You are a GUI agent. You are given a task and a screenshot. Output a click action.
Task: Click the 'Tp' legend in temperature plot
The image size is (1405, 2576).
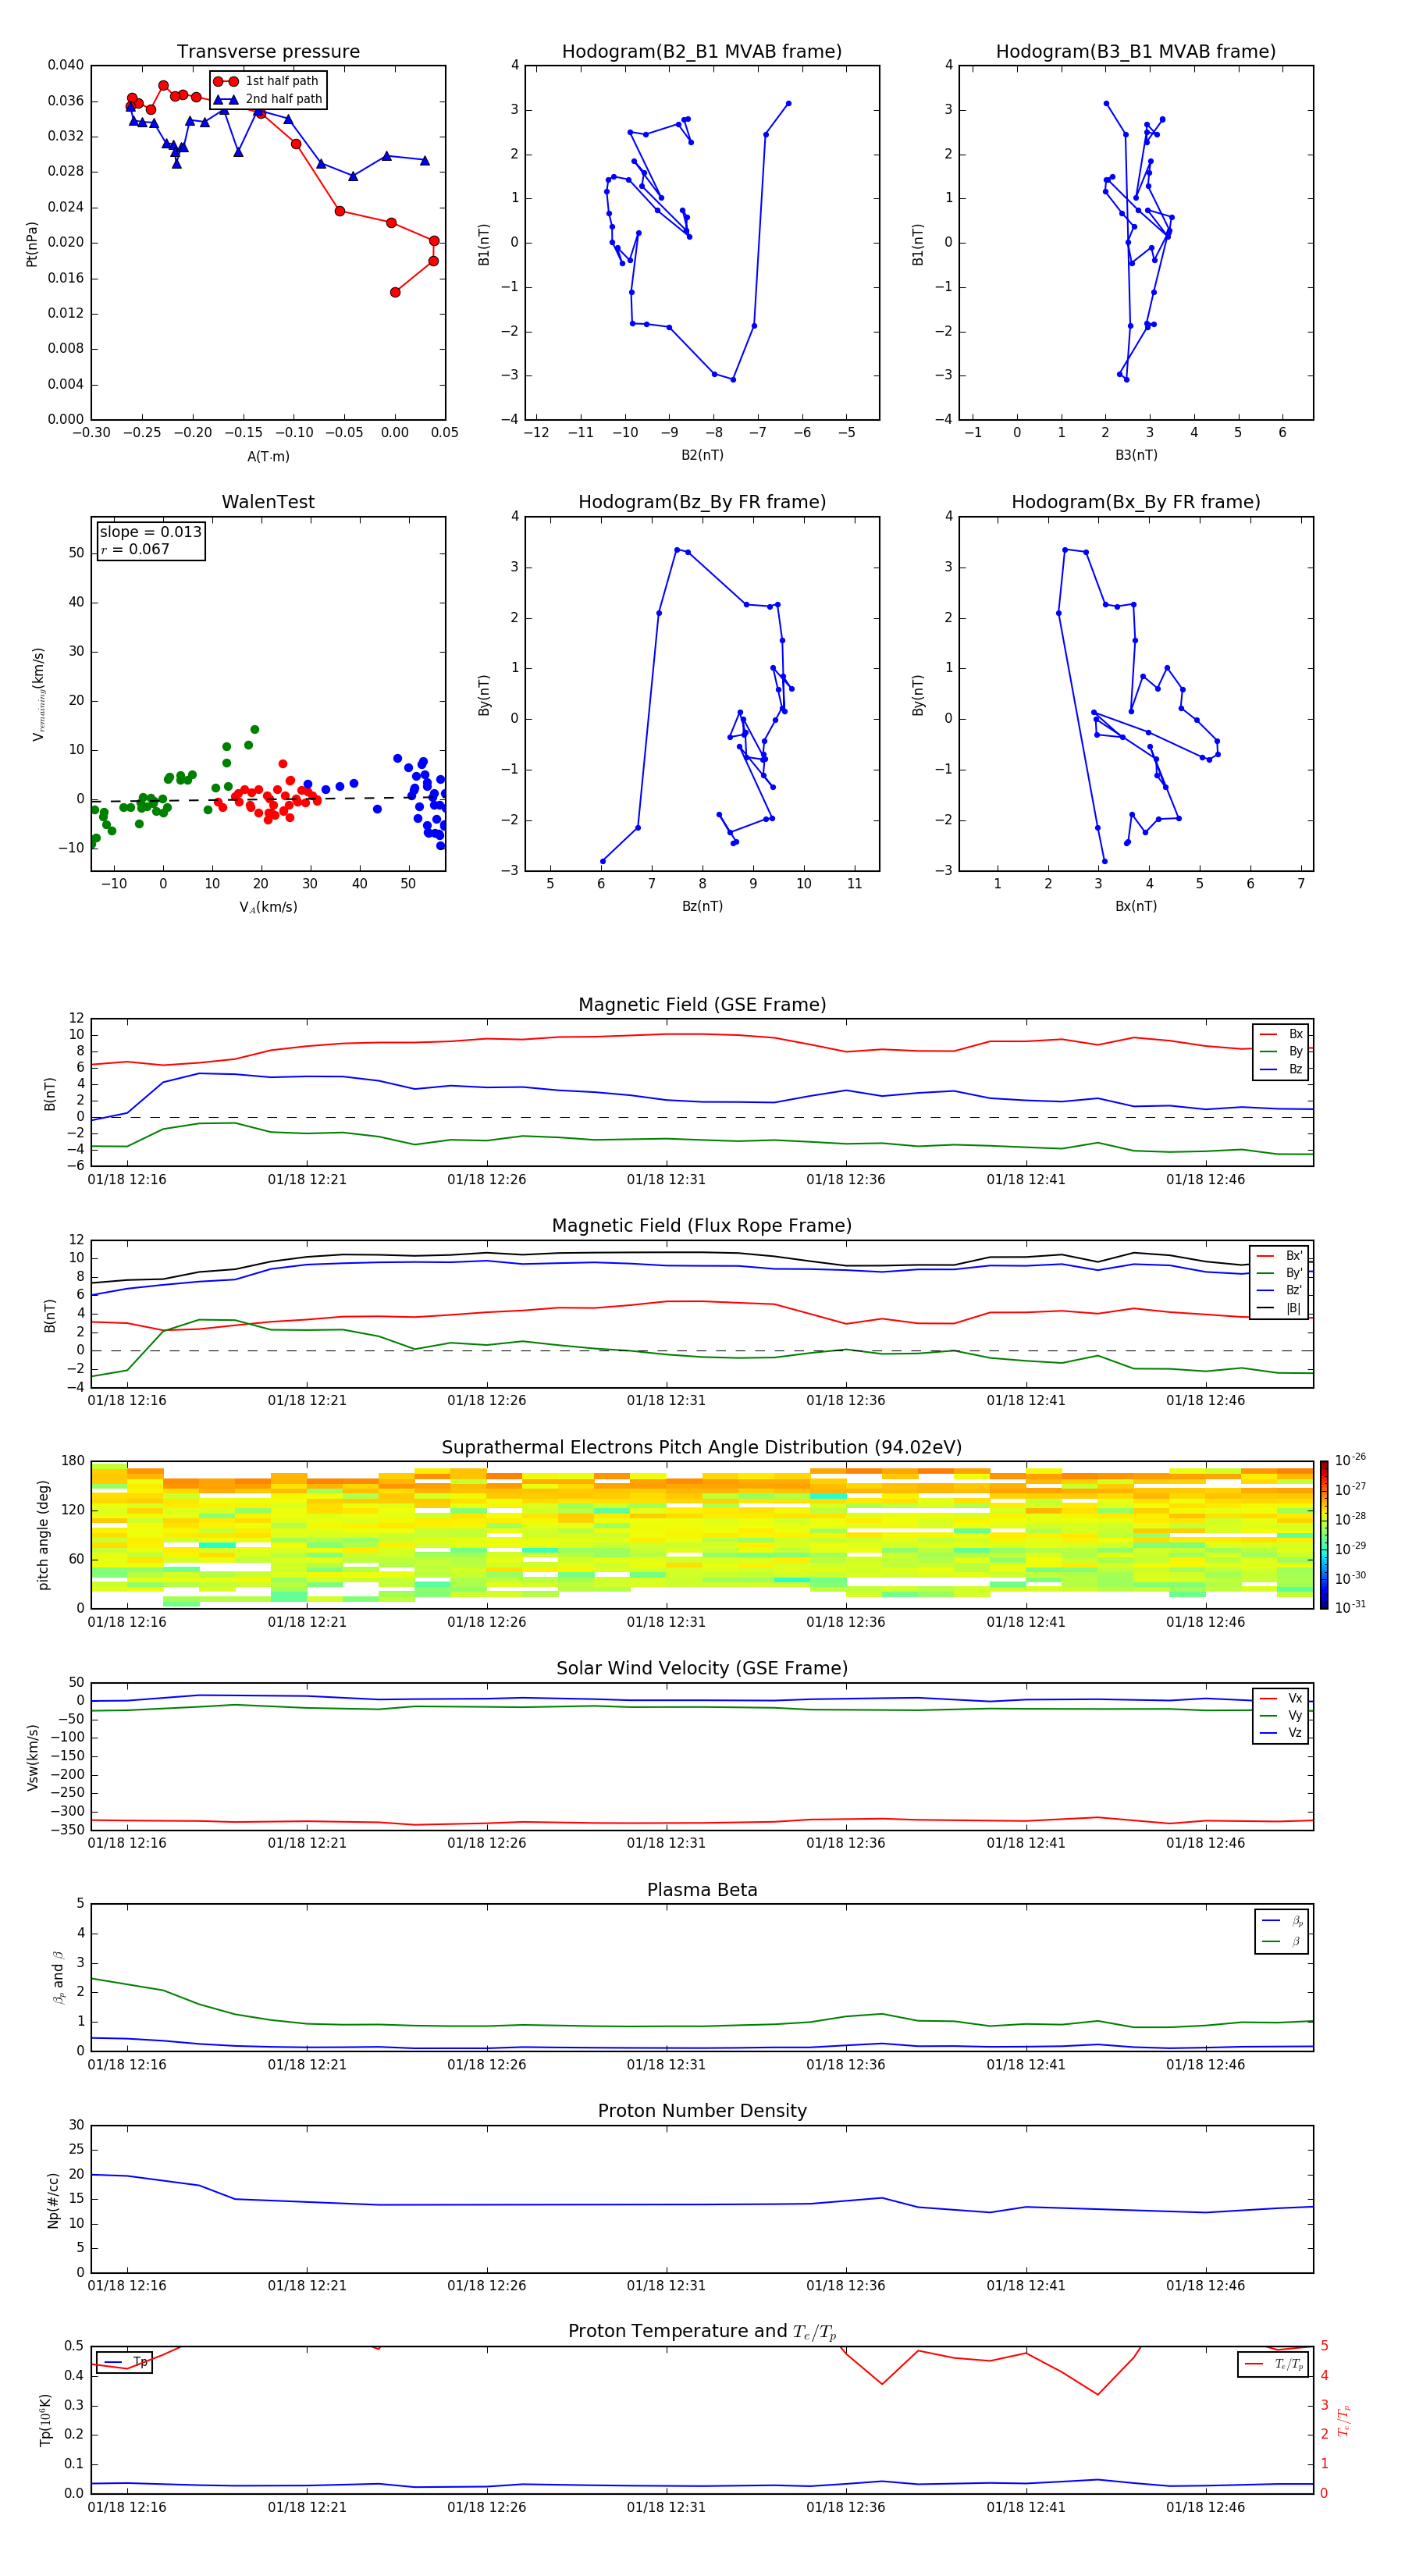pos(124,2362)
